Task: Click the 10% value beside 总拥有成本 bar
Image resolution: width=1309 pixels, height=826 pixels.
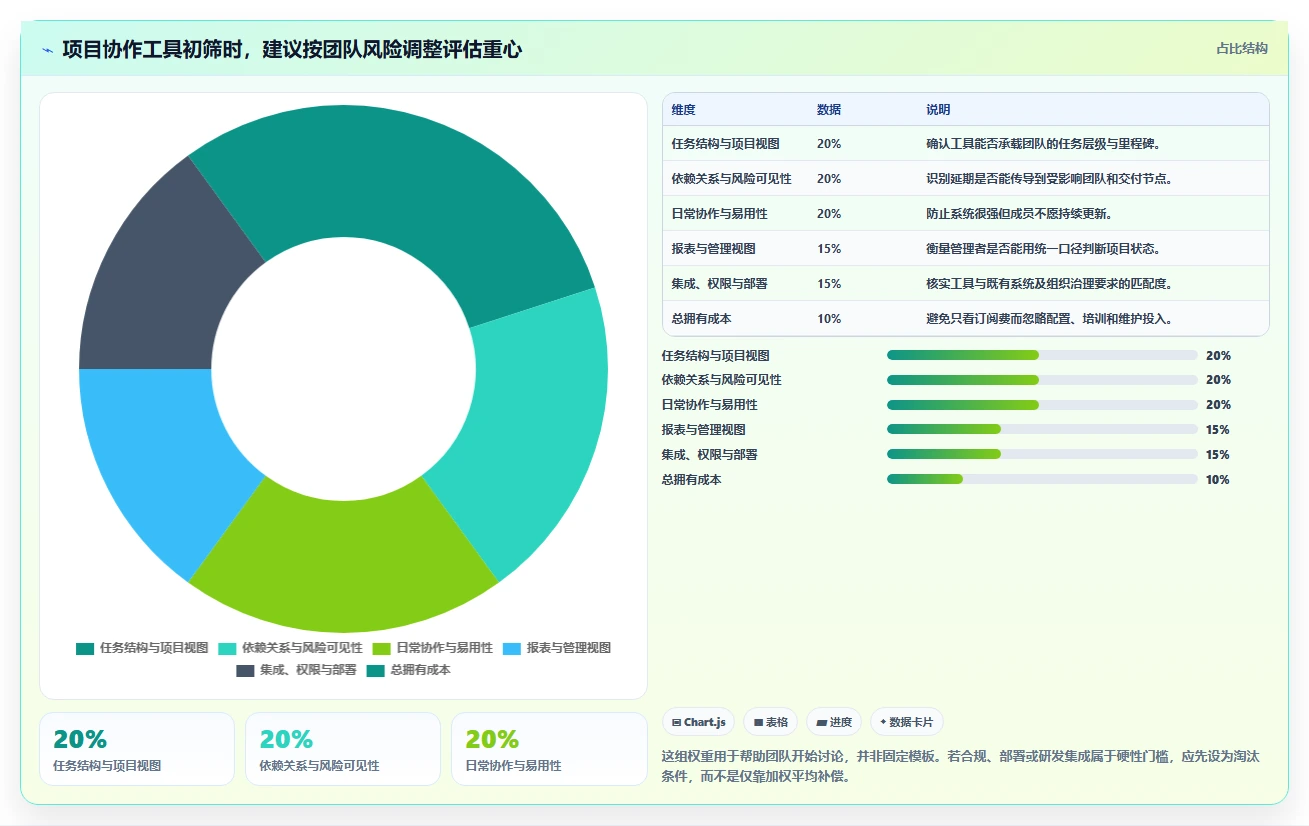Action: pos(1218,479)
